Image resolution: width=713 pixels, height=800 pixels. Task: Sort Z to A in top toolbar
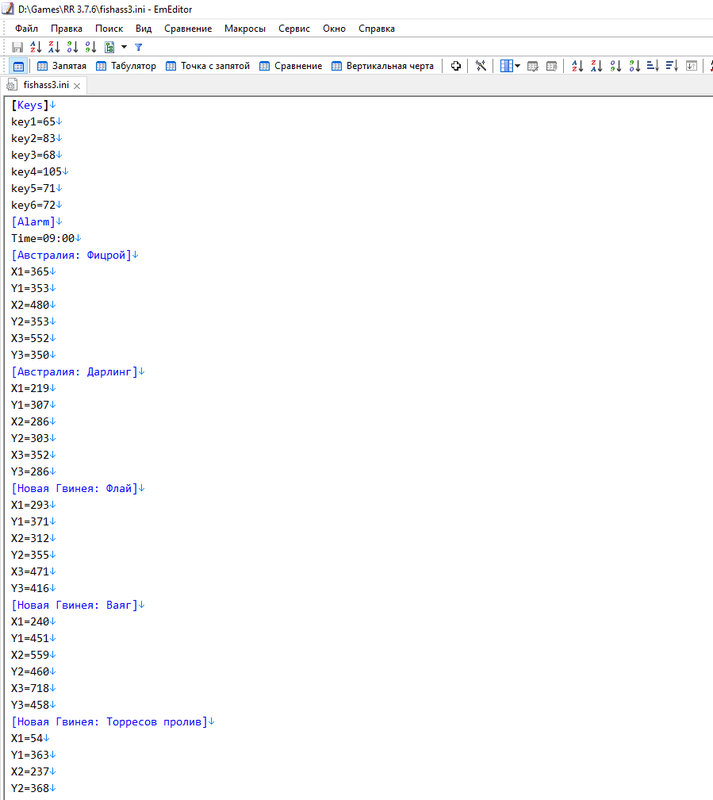(54, 47)
